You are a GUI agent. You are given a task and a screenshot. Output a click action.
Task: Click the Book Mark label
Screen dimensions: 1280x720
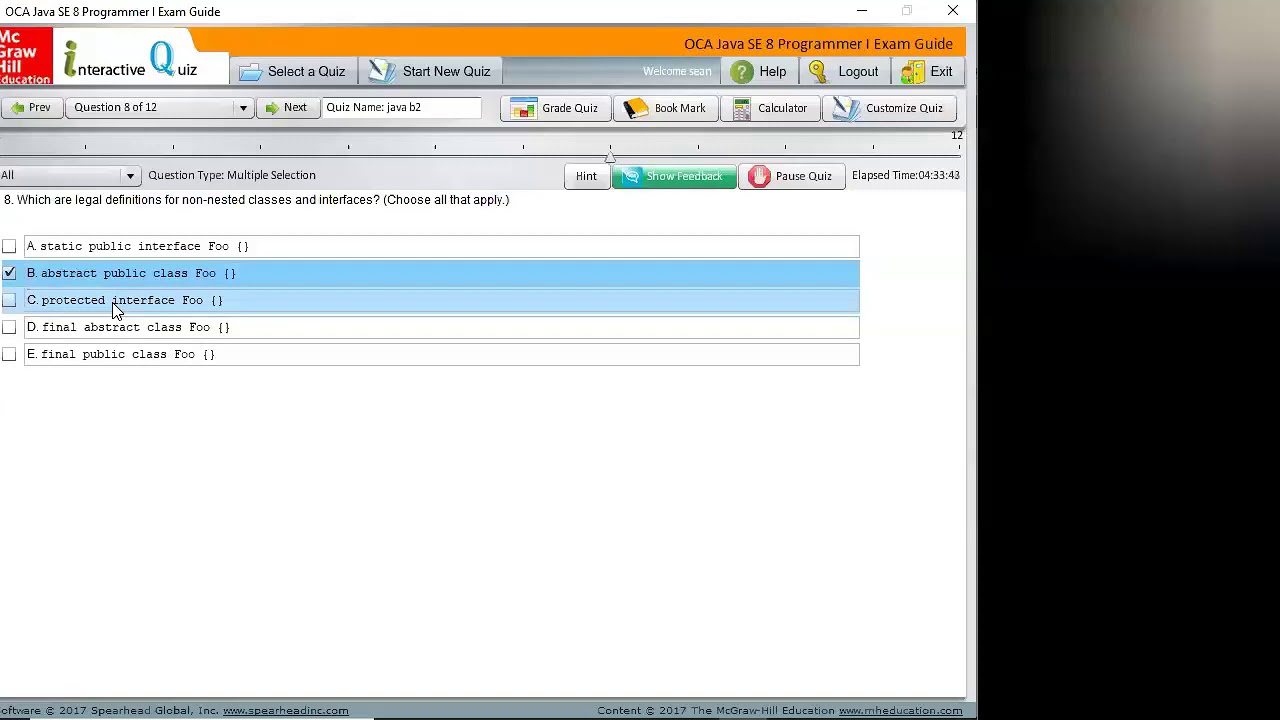[680, 108]
